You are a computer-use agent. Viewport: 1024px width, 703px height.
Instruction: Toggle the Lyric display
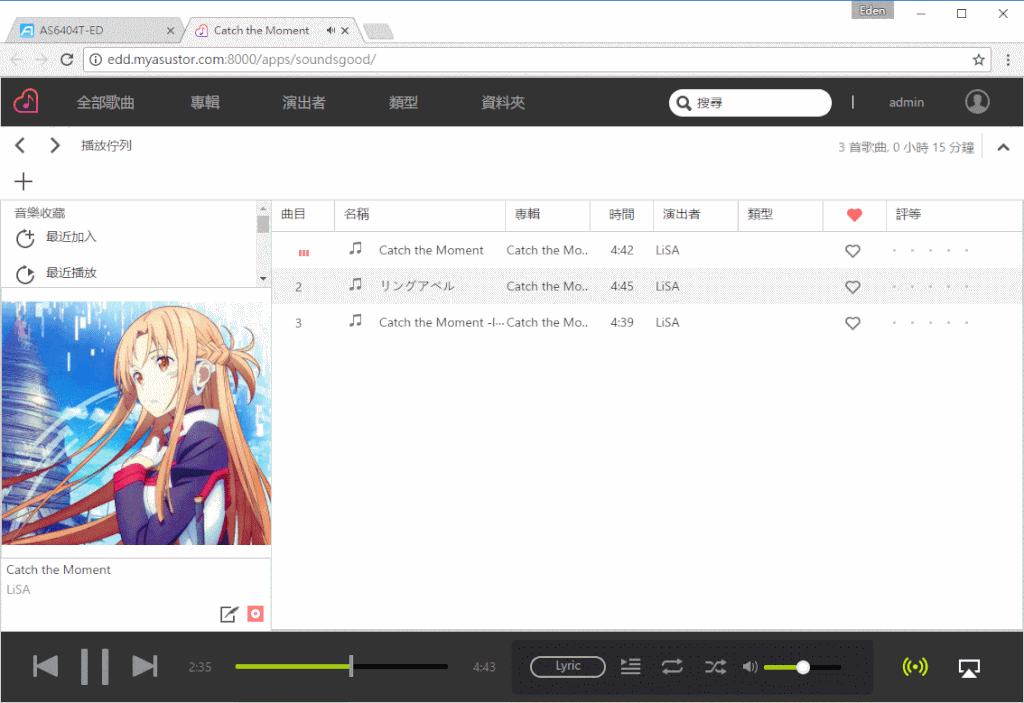(568, 666)
